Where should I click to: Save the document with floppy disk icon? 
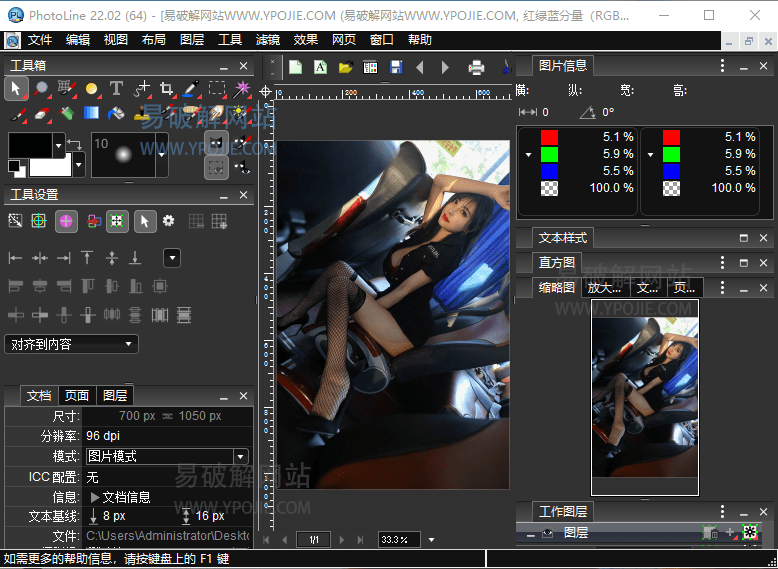coord(396,67)
